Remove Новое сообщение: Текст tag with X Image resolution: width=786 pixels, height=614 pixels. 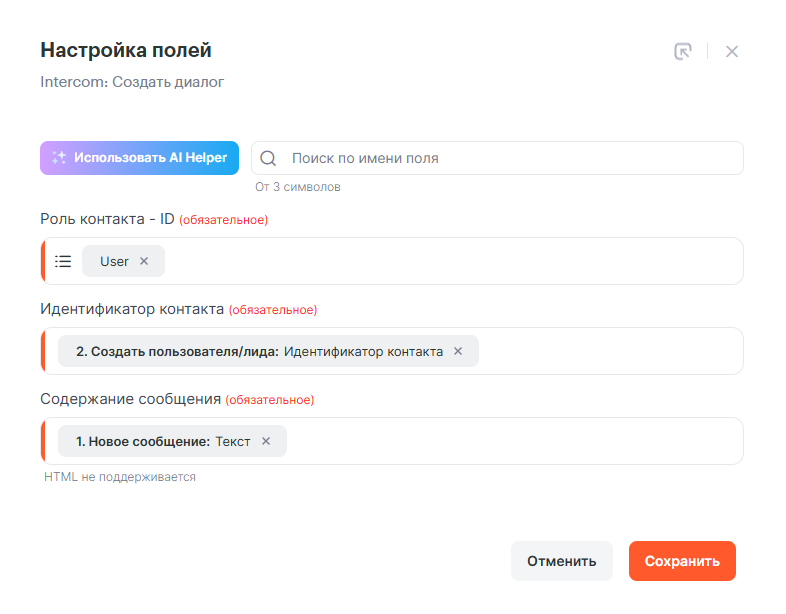(266, 441)
